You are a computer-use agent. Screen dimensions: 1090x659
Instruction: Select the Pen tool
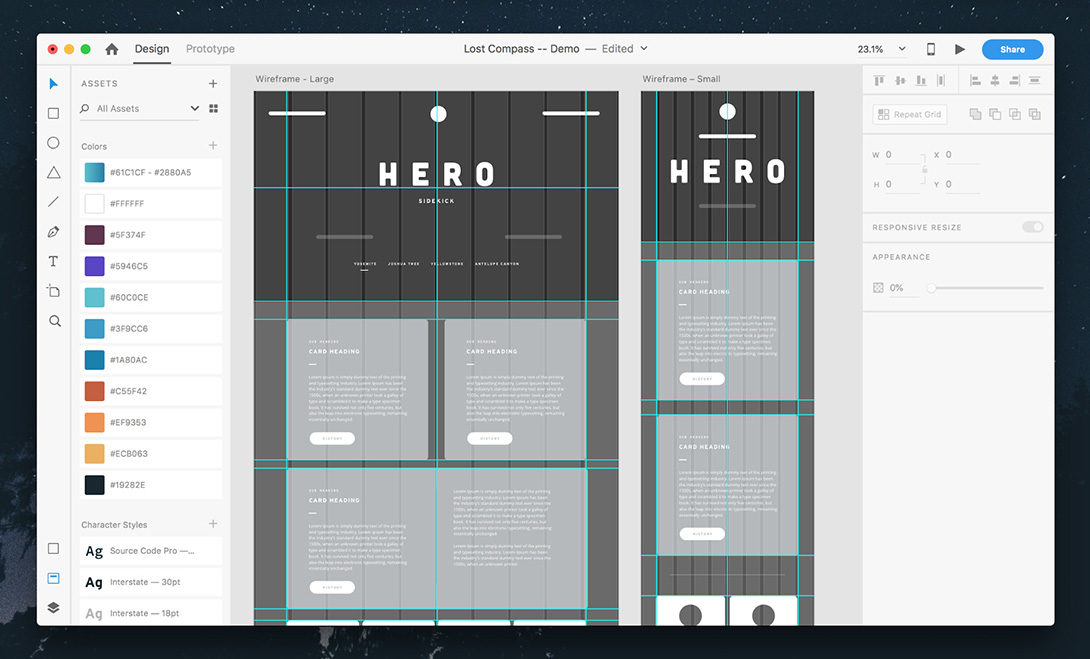[x=54, y=232]
